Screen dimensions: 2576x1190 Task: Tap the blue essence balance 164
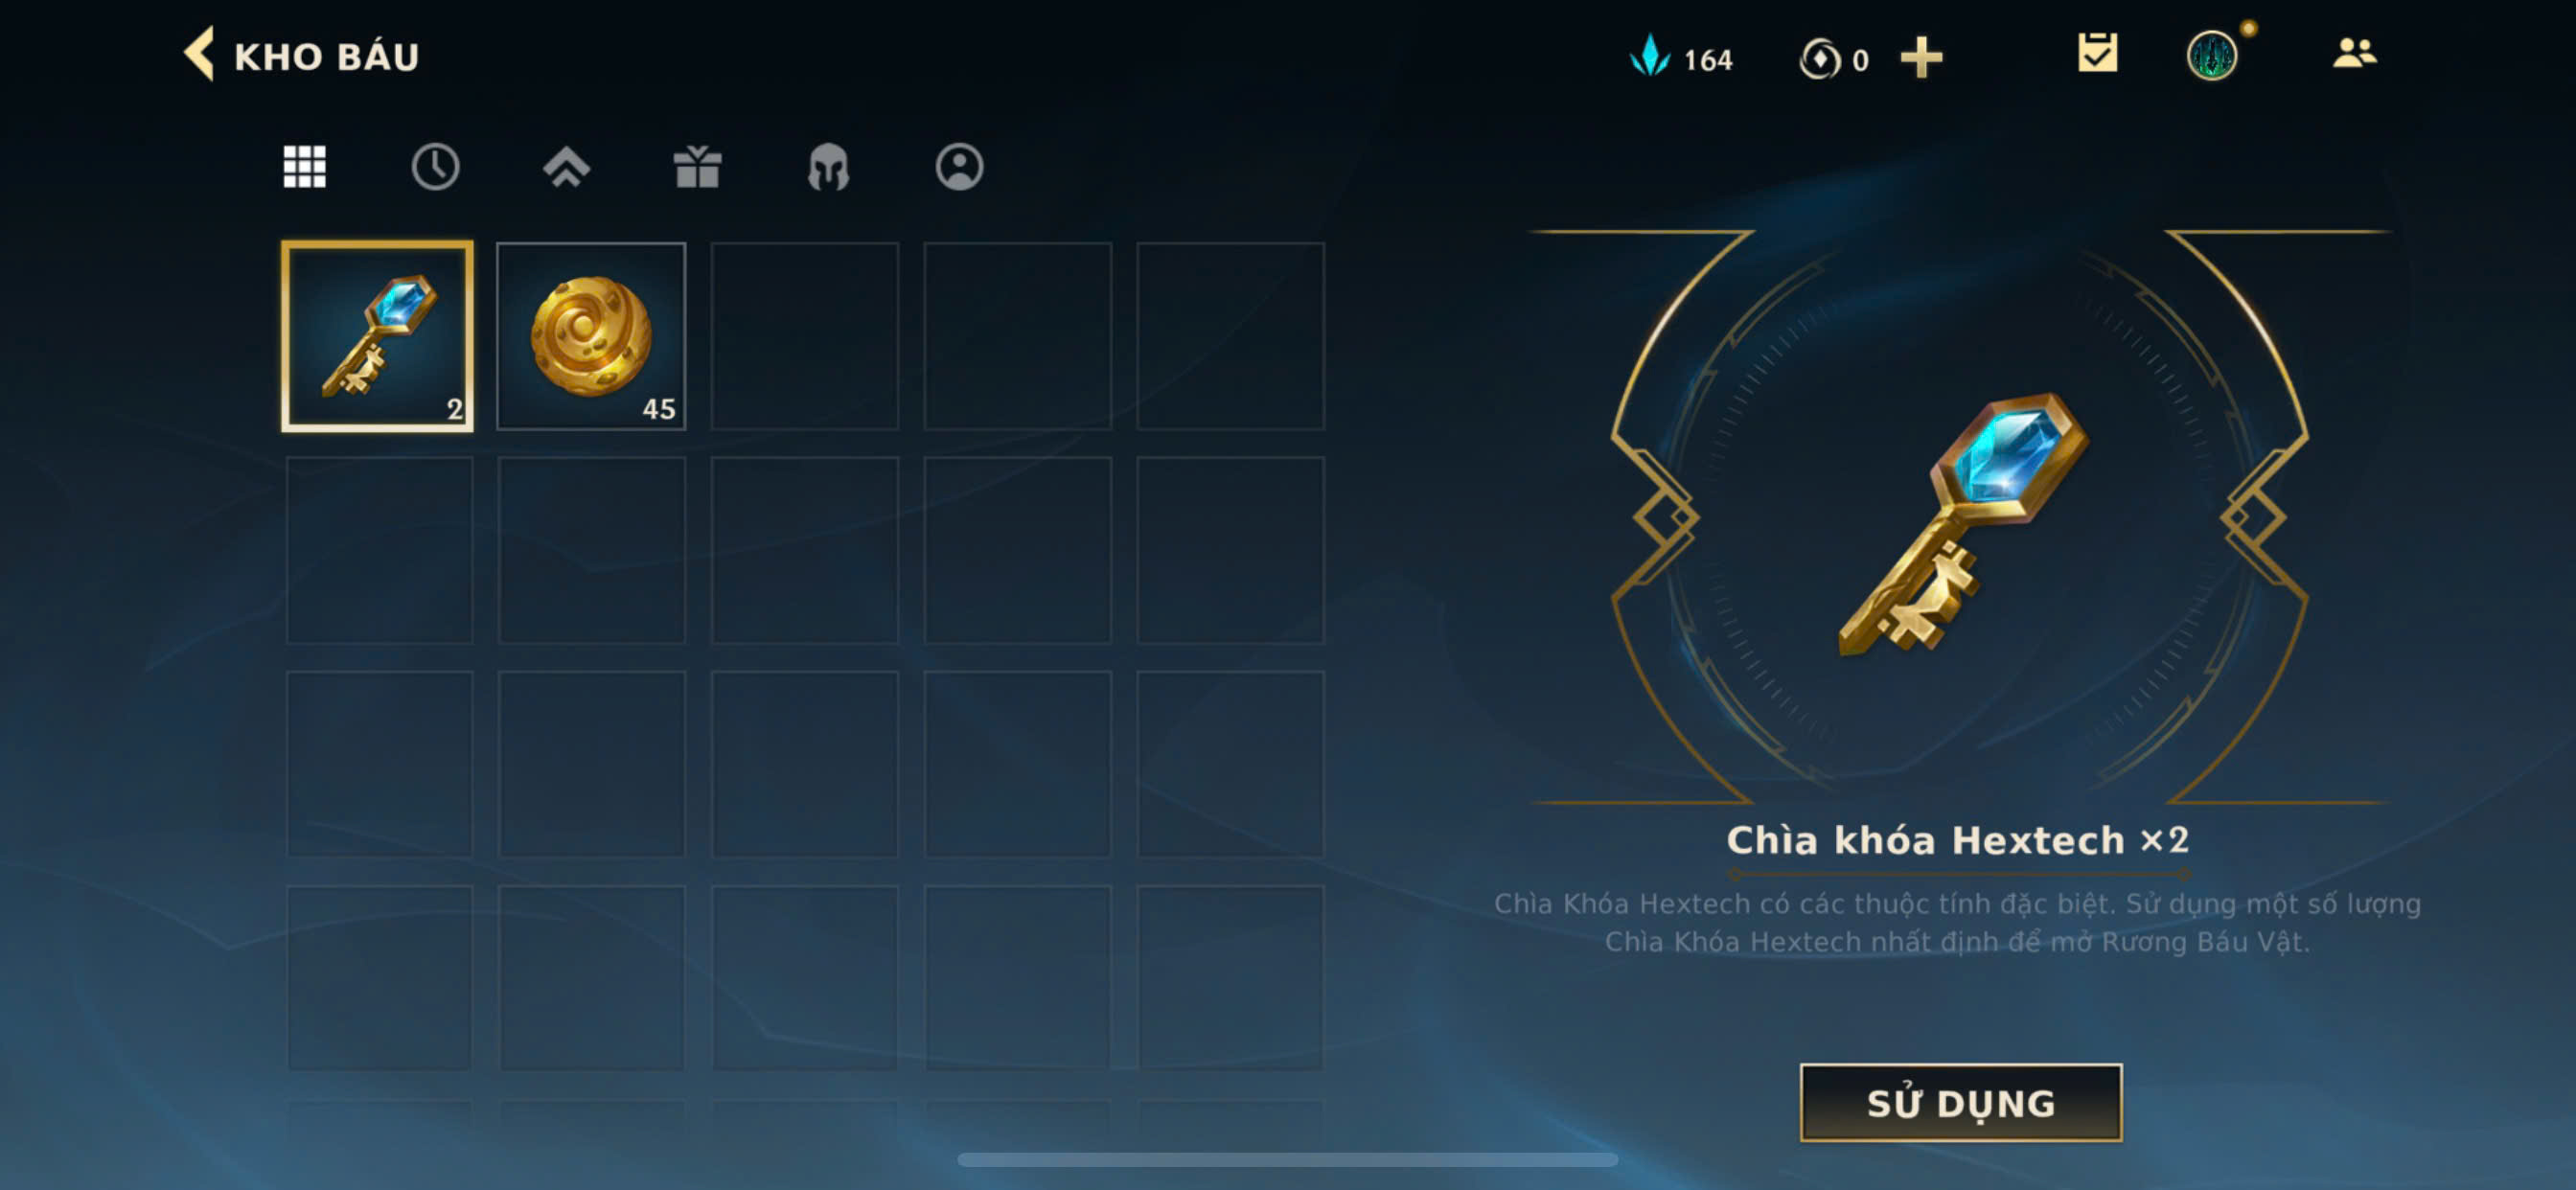tap(1682, 58)
